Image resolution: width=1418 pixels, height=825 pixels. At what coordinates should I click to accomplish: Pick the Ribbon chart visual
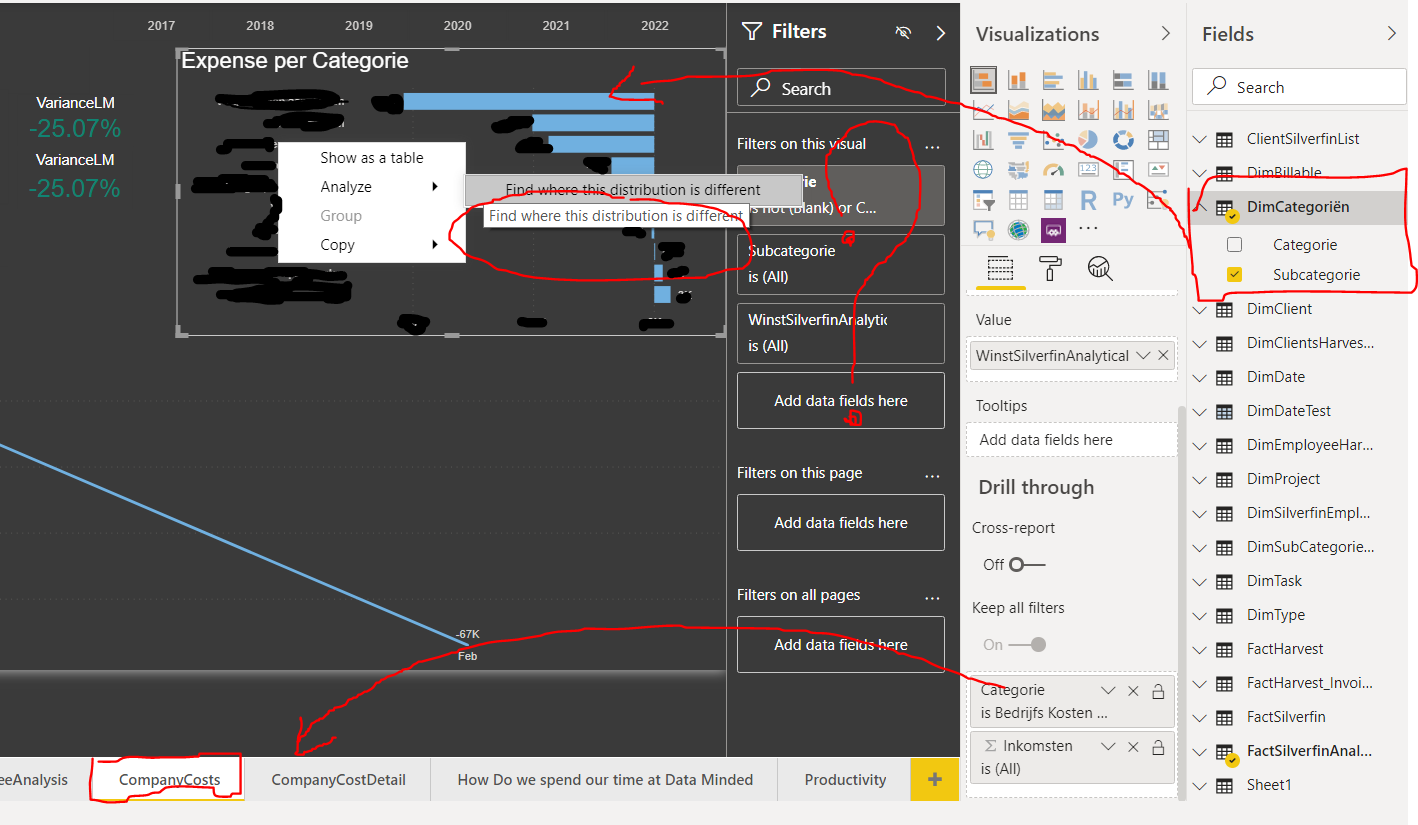click(x=1158, y=110)
